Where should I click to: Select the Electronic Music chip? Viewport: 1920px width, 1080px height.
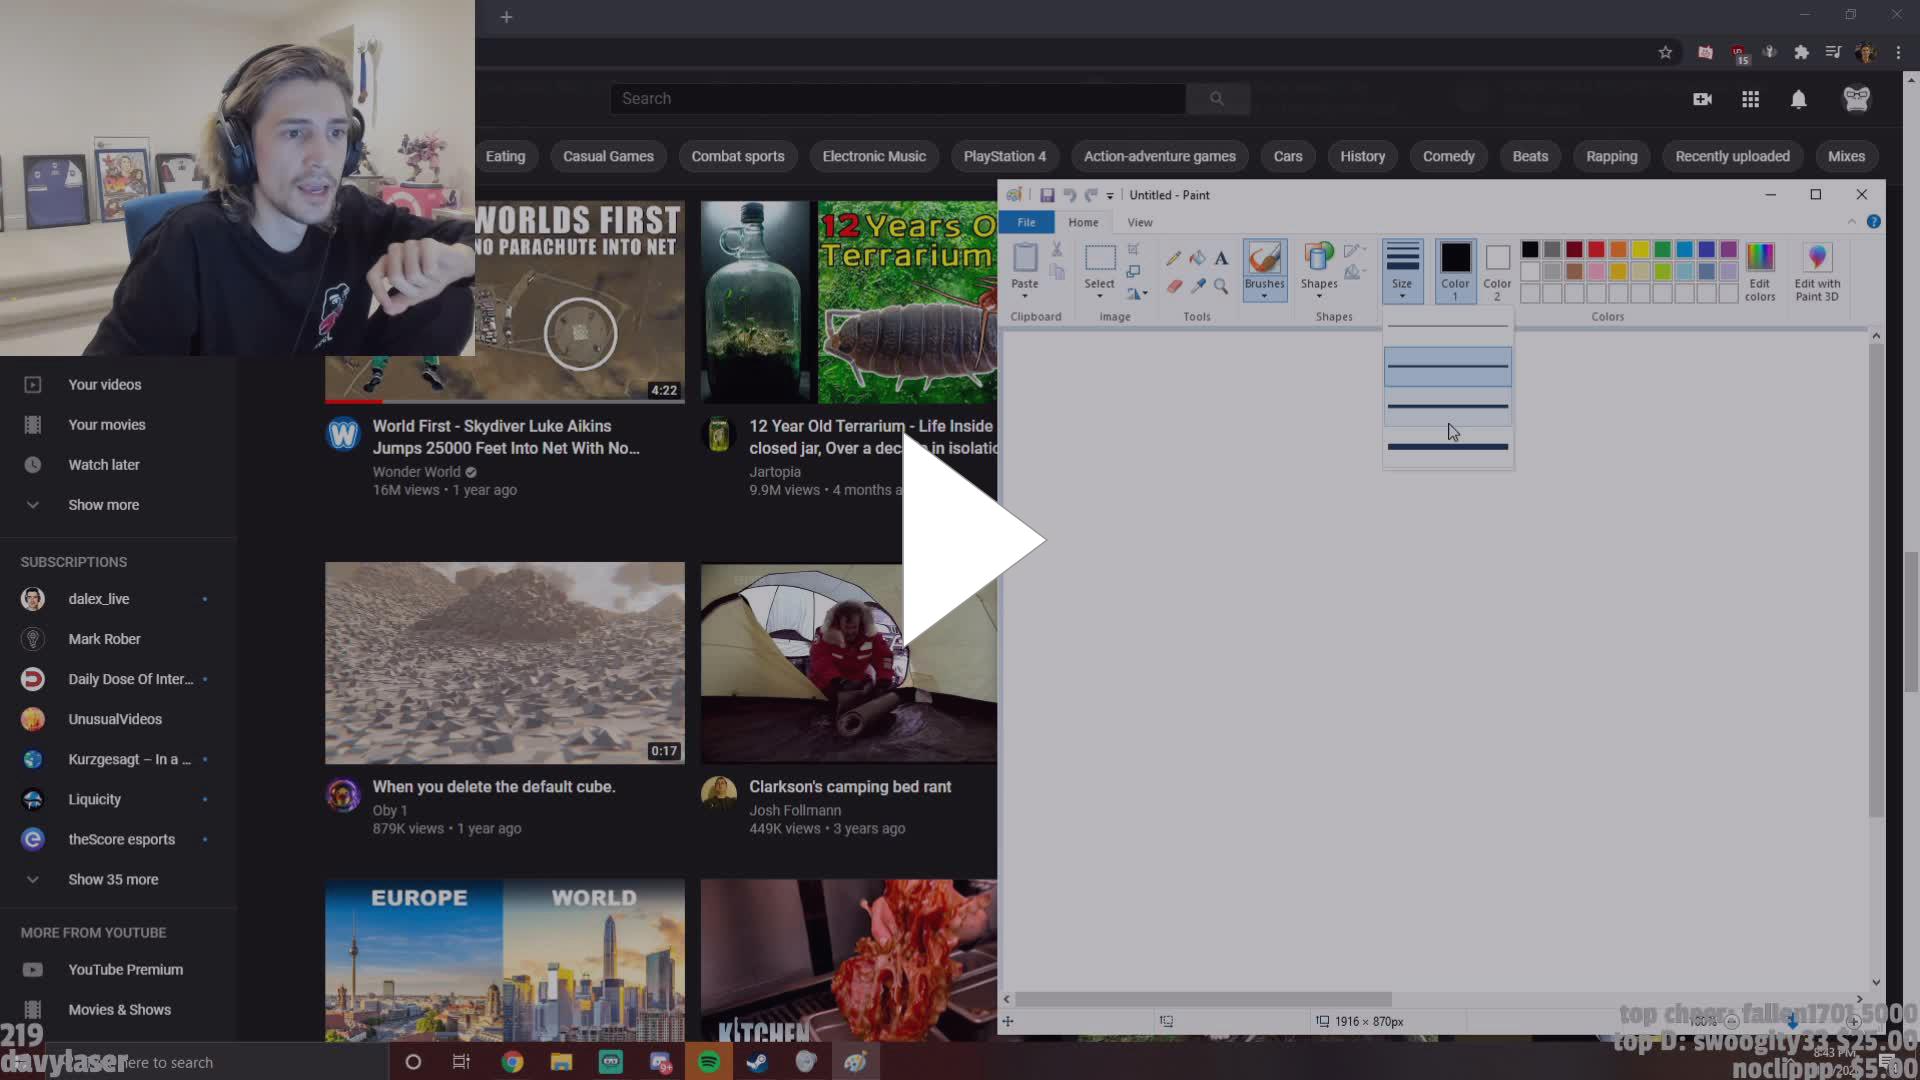click(x=874, y=156)
